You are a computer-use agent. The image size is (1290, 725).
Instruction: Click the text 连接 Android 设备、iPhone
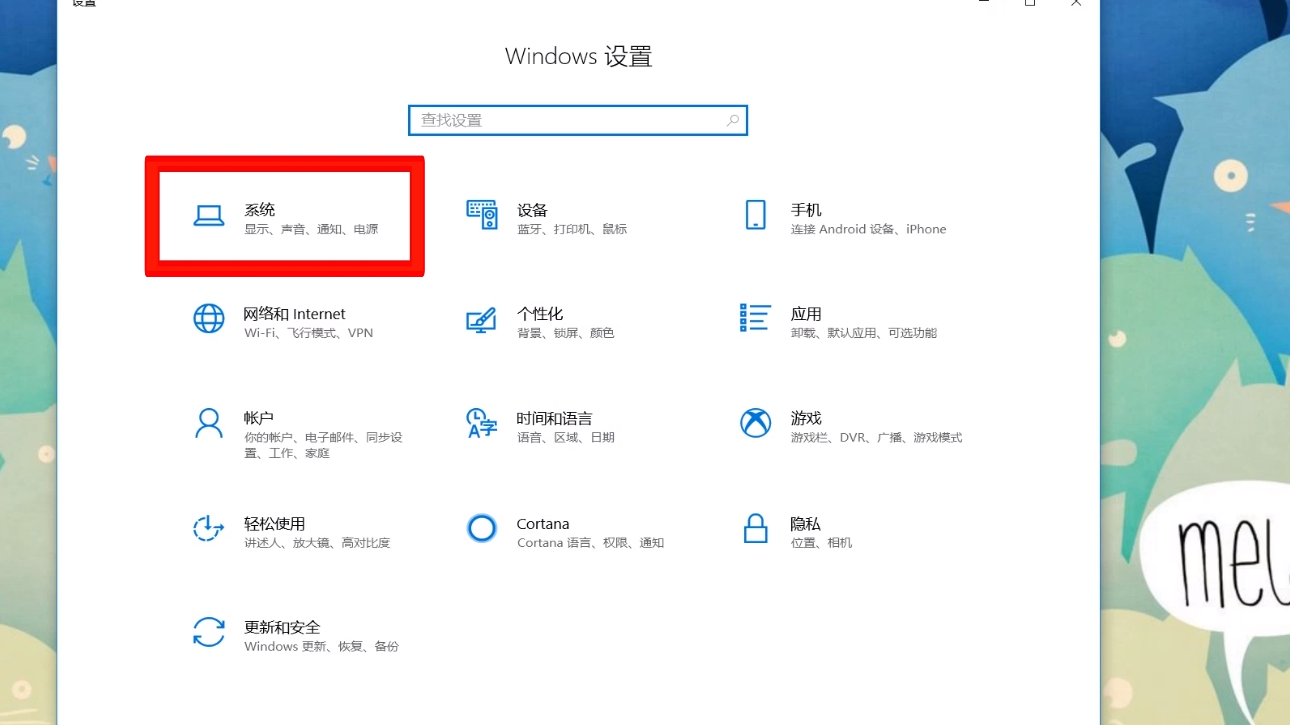click(868, 229)
